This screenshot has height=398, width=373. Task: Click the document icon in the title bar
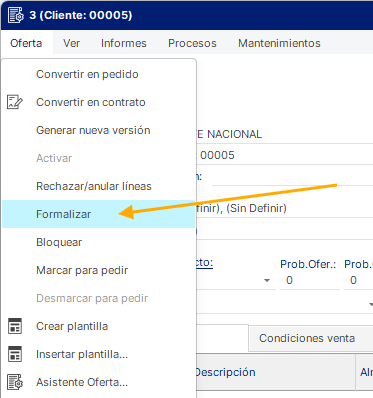click(16, 15)
